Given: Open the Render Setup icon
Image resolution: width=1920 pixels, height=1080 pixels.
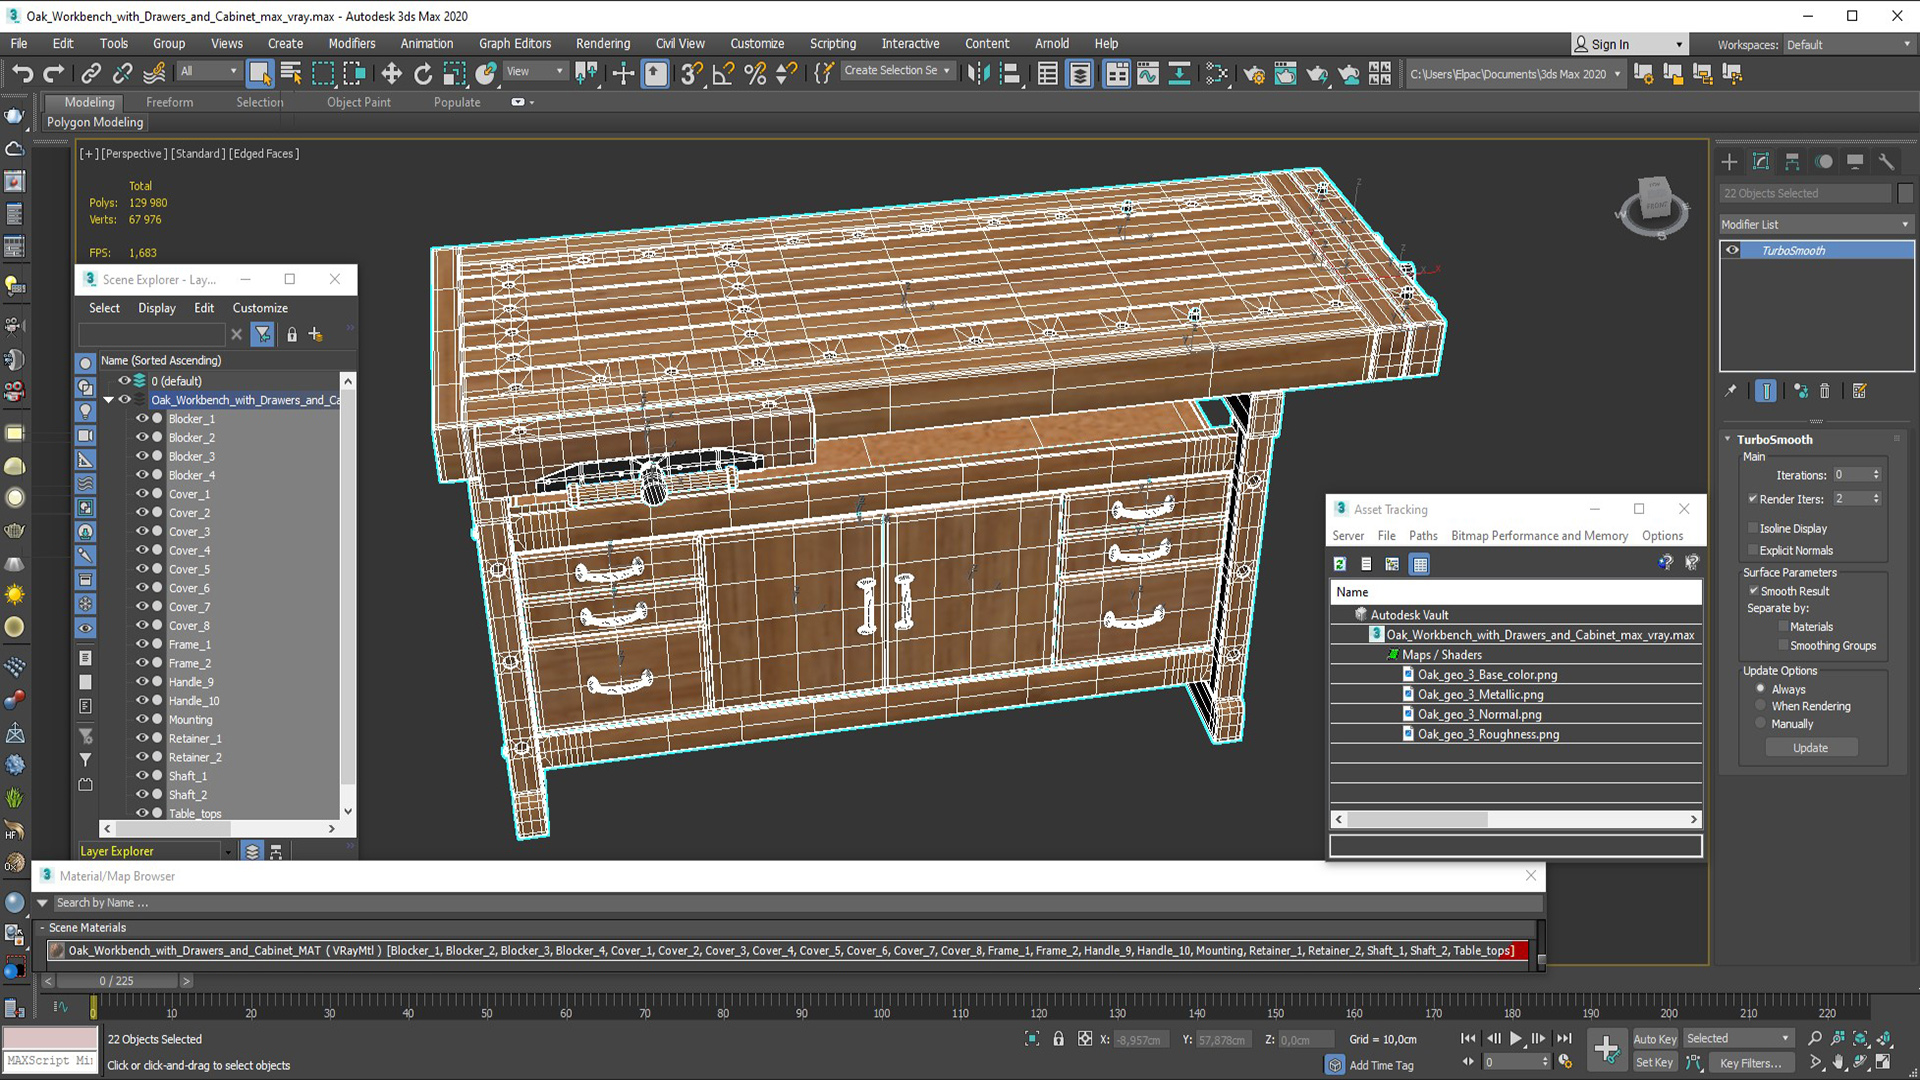Looking at the screenshot, I should pyautogui.click(x=1254, y=73).
